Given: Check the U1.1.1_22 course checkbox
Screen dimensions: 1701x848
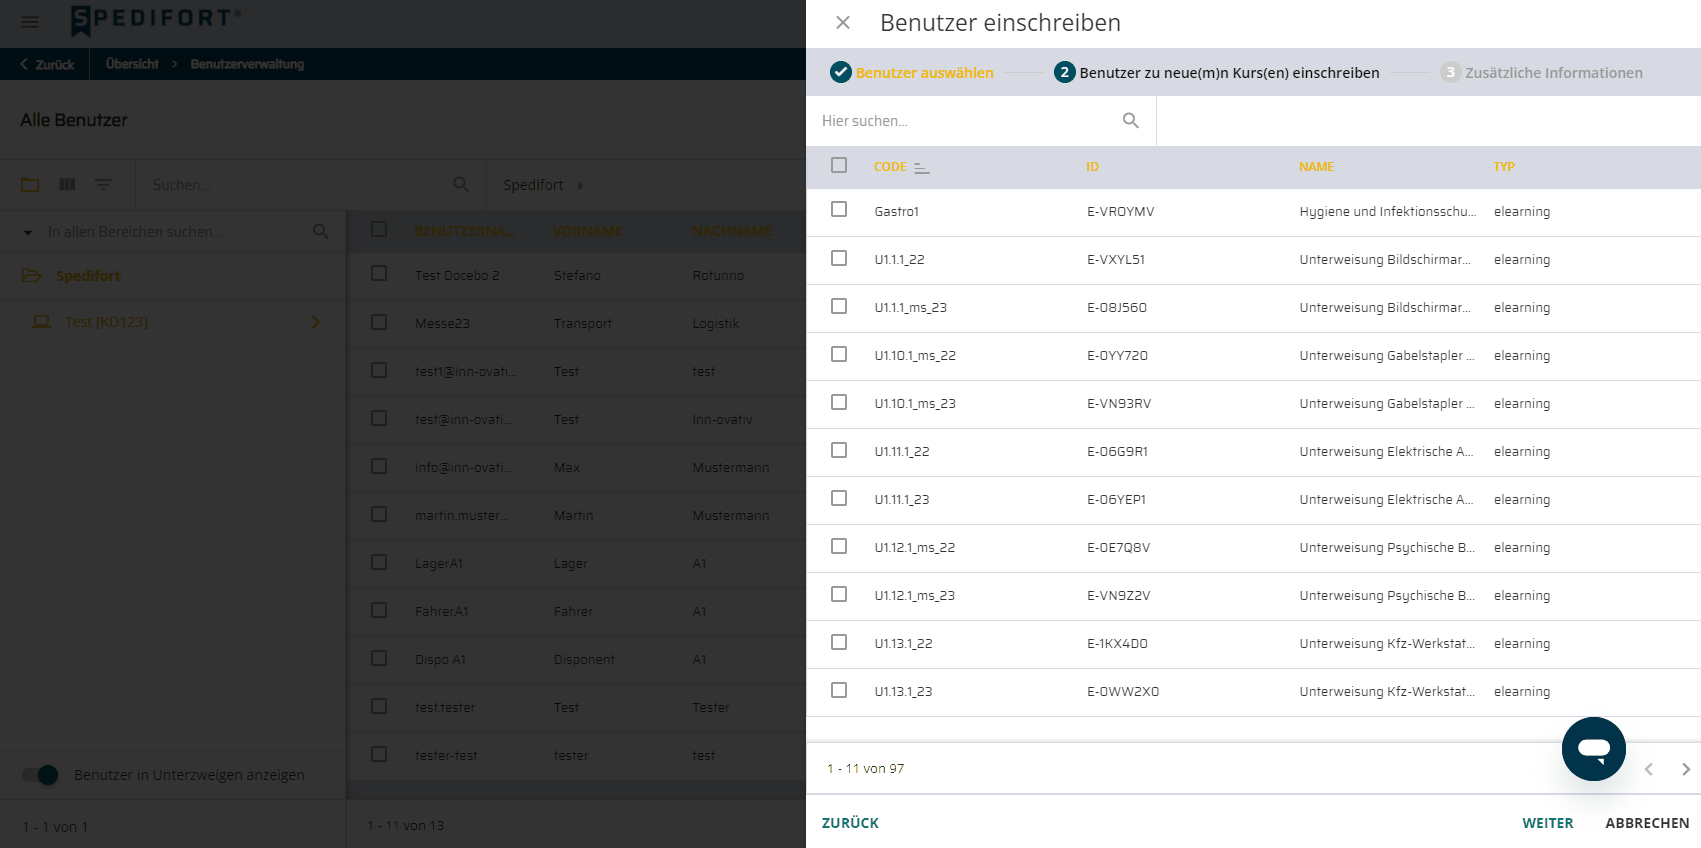Looking at the screenshot, I should (x=839, y=258).
